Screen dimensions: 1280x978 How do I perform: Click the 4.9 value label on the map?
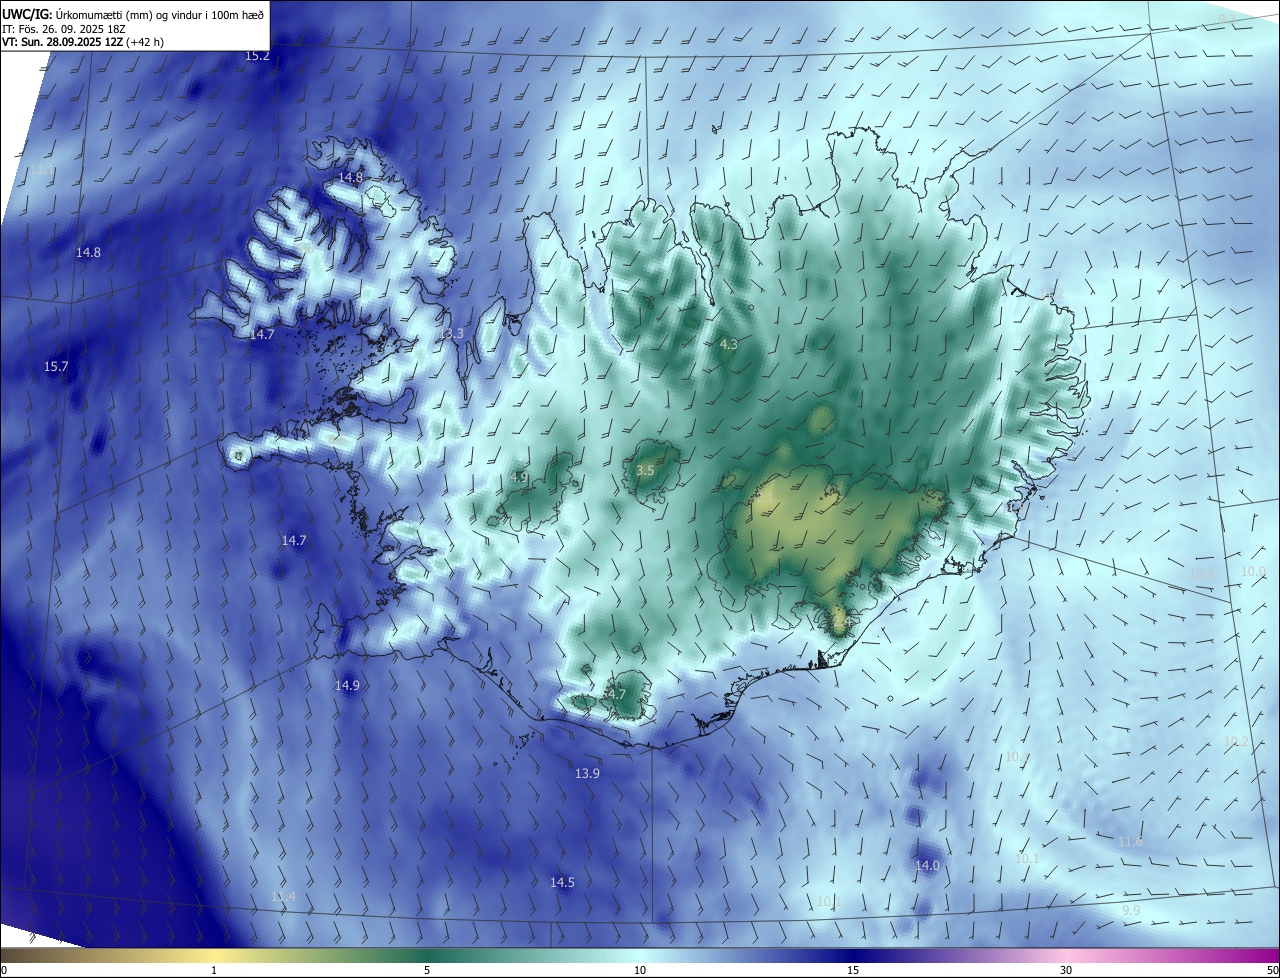click(x=518, y=478)
